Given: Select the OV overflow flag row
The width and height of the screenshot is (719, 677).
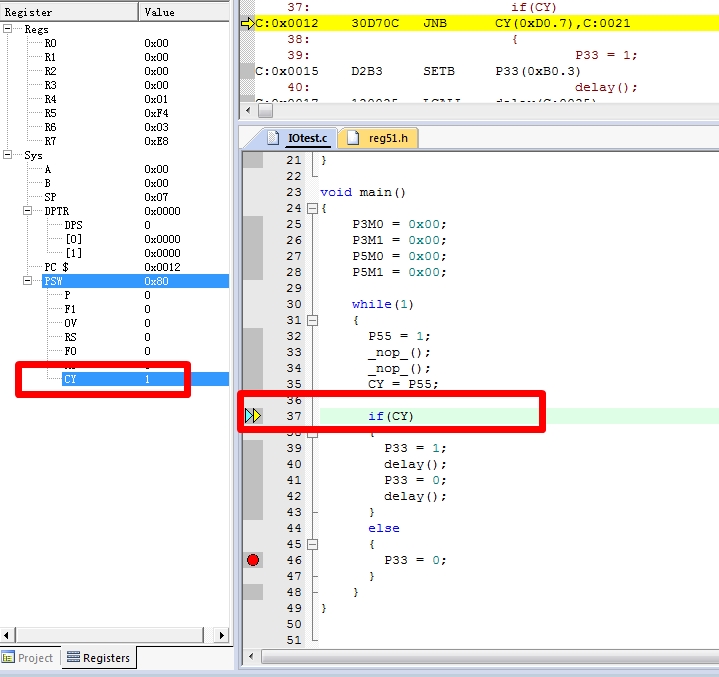Looking at the screenshot, I should [x=145, y=323].
